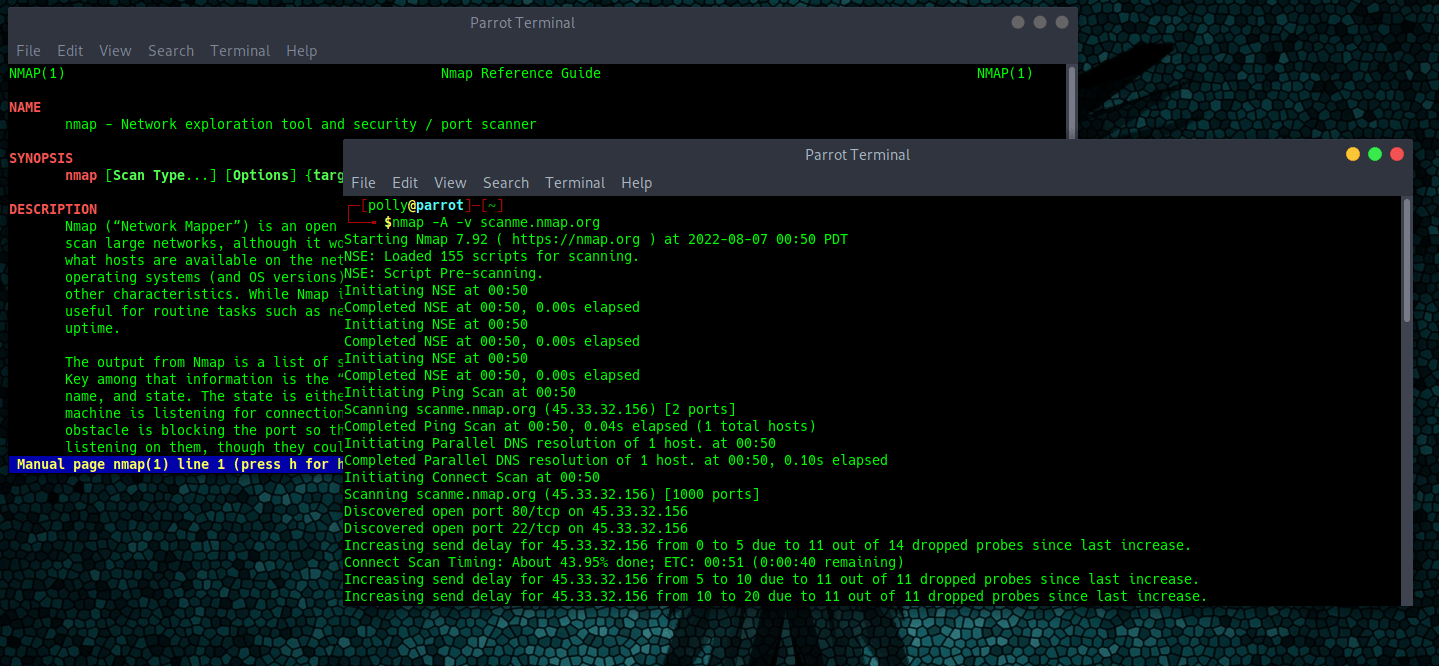Close the front terminal with red button

[1397, 154]
